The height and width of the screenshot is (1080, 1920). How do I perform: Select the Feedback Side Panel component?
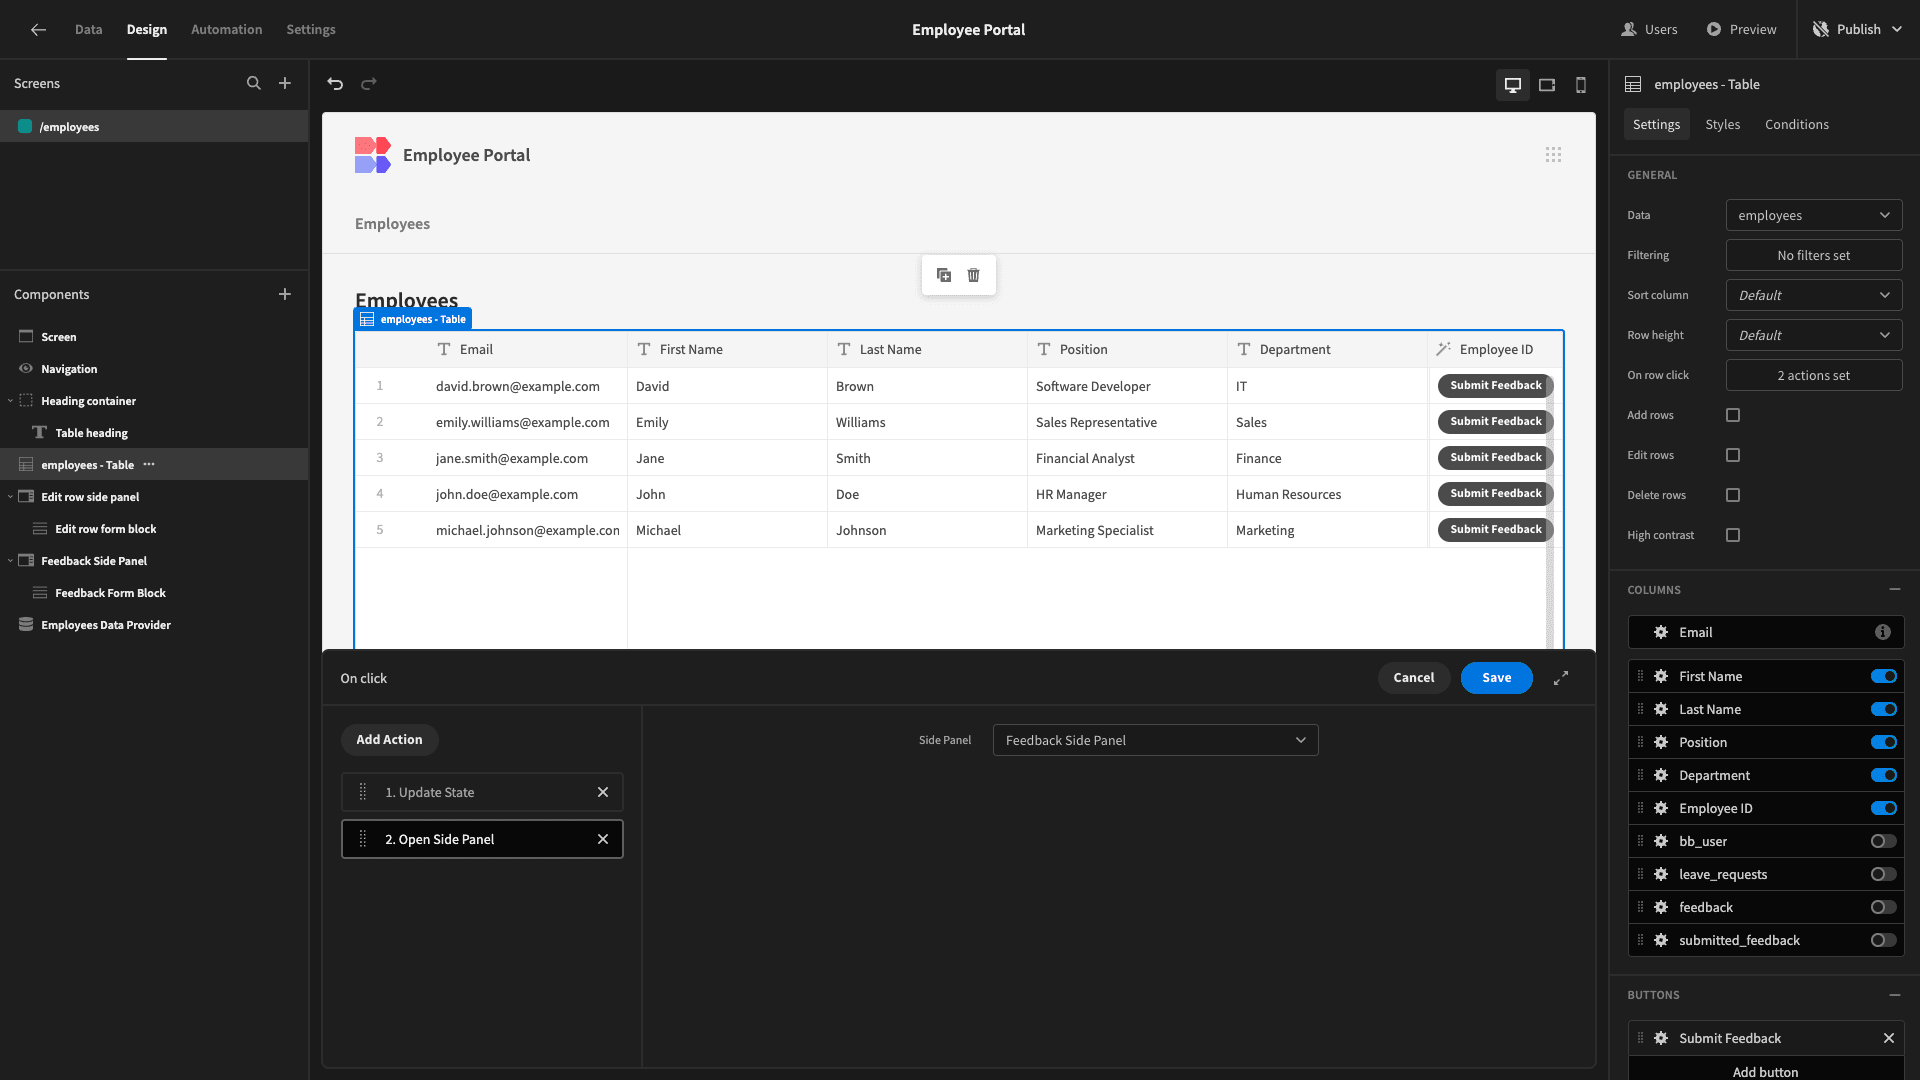pos(94,561)
